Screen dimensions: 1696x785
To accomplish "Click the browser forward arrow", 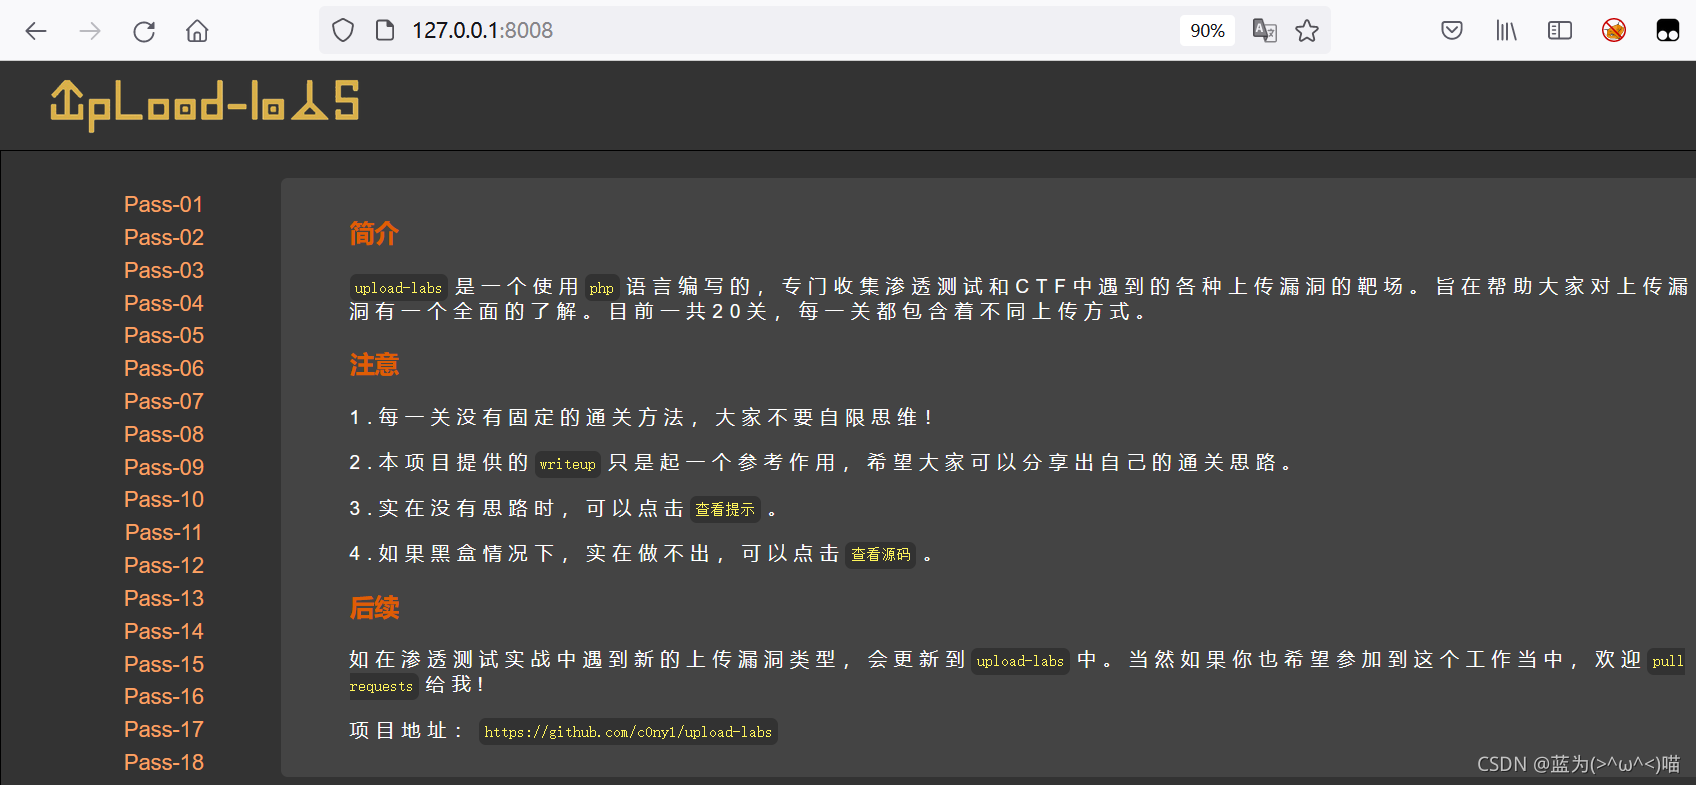I will pyautogui.click(x=90, y=31).
